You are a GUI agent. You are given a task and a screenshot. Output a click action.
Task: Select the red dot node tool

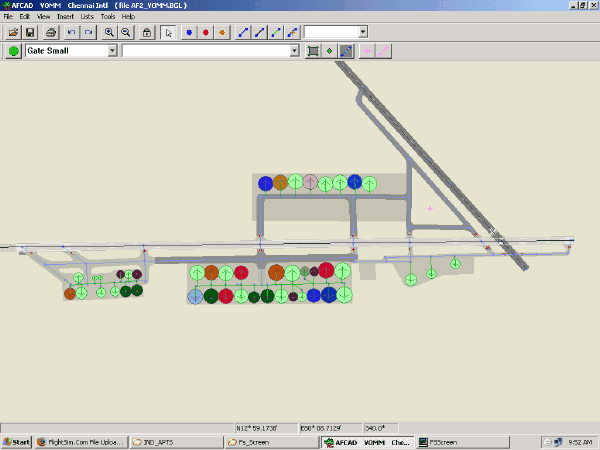(x=205, y=32)
